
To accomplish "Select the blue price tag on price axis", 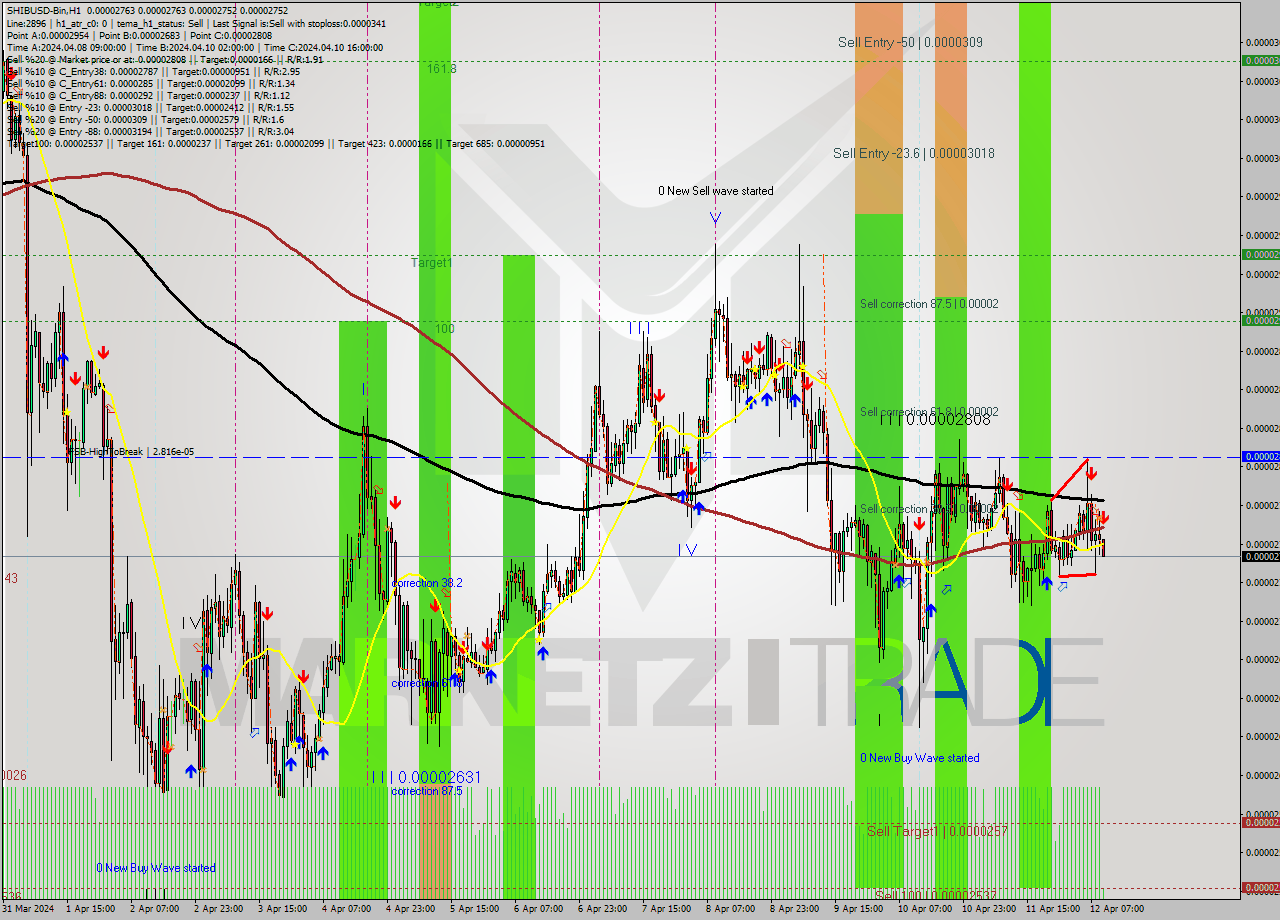I will 1260,456.
